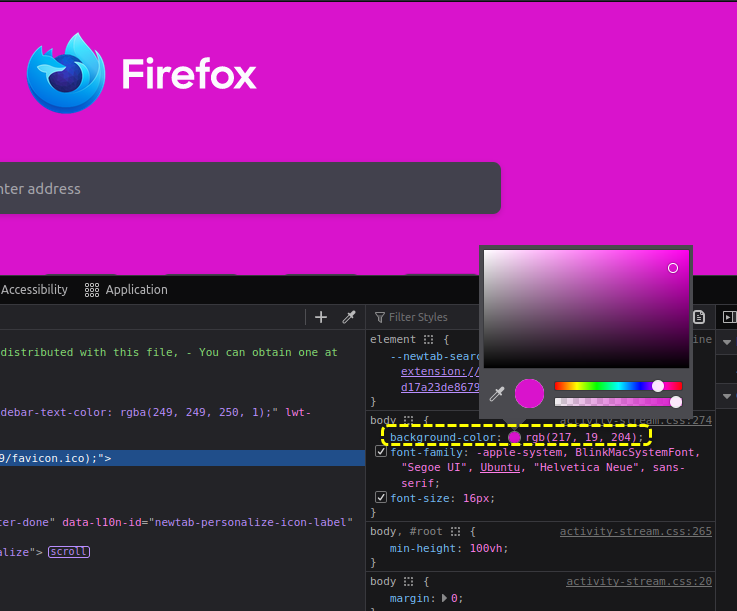737x611 pixels.
Task: Open the Accessibility devtools tab
Action: click(34, 290)
